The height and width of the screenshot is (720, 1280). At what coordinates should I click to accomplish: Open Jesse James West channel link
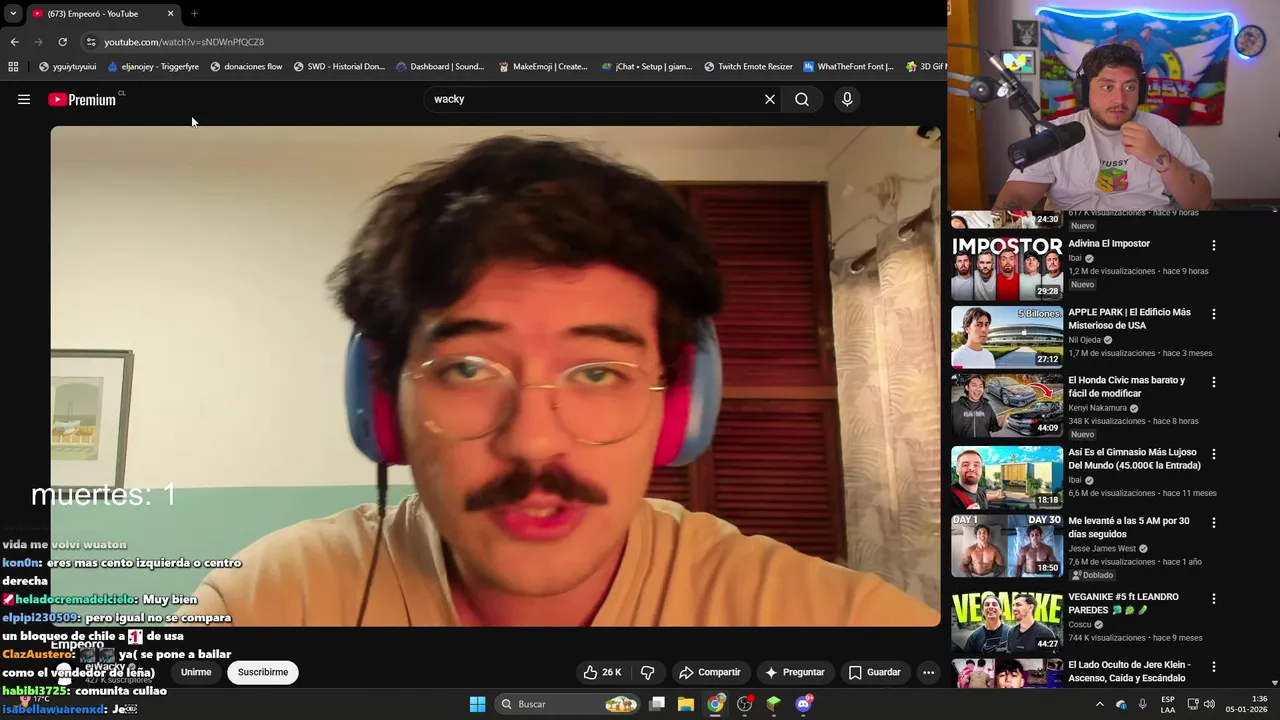1102,548
